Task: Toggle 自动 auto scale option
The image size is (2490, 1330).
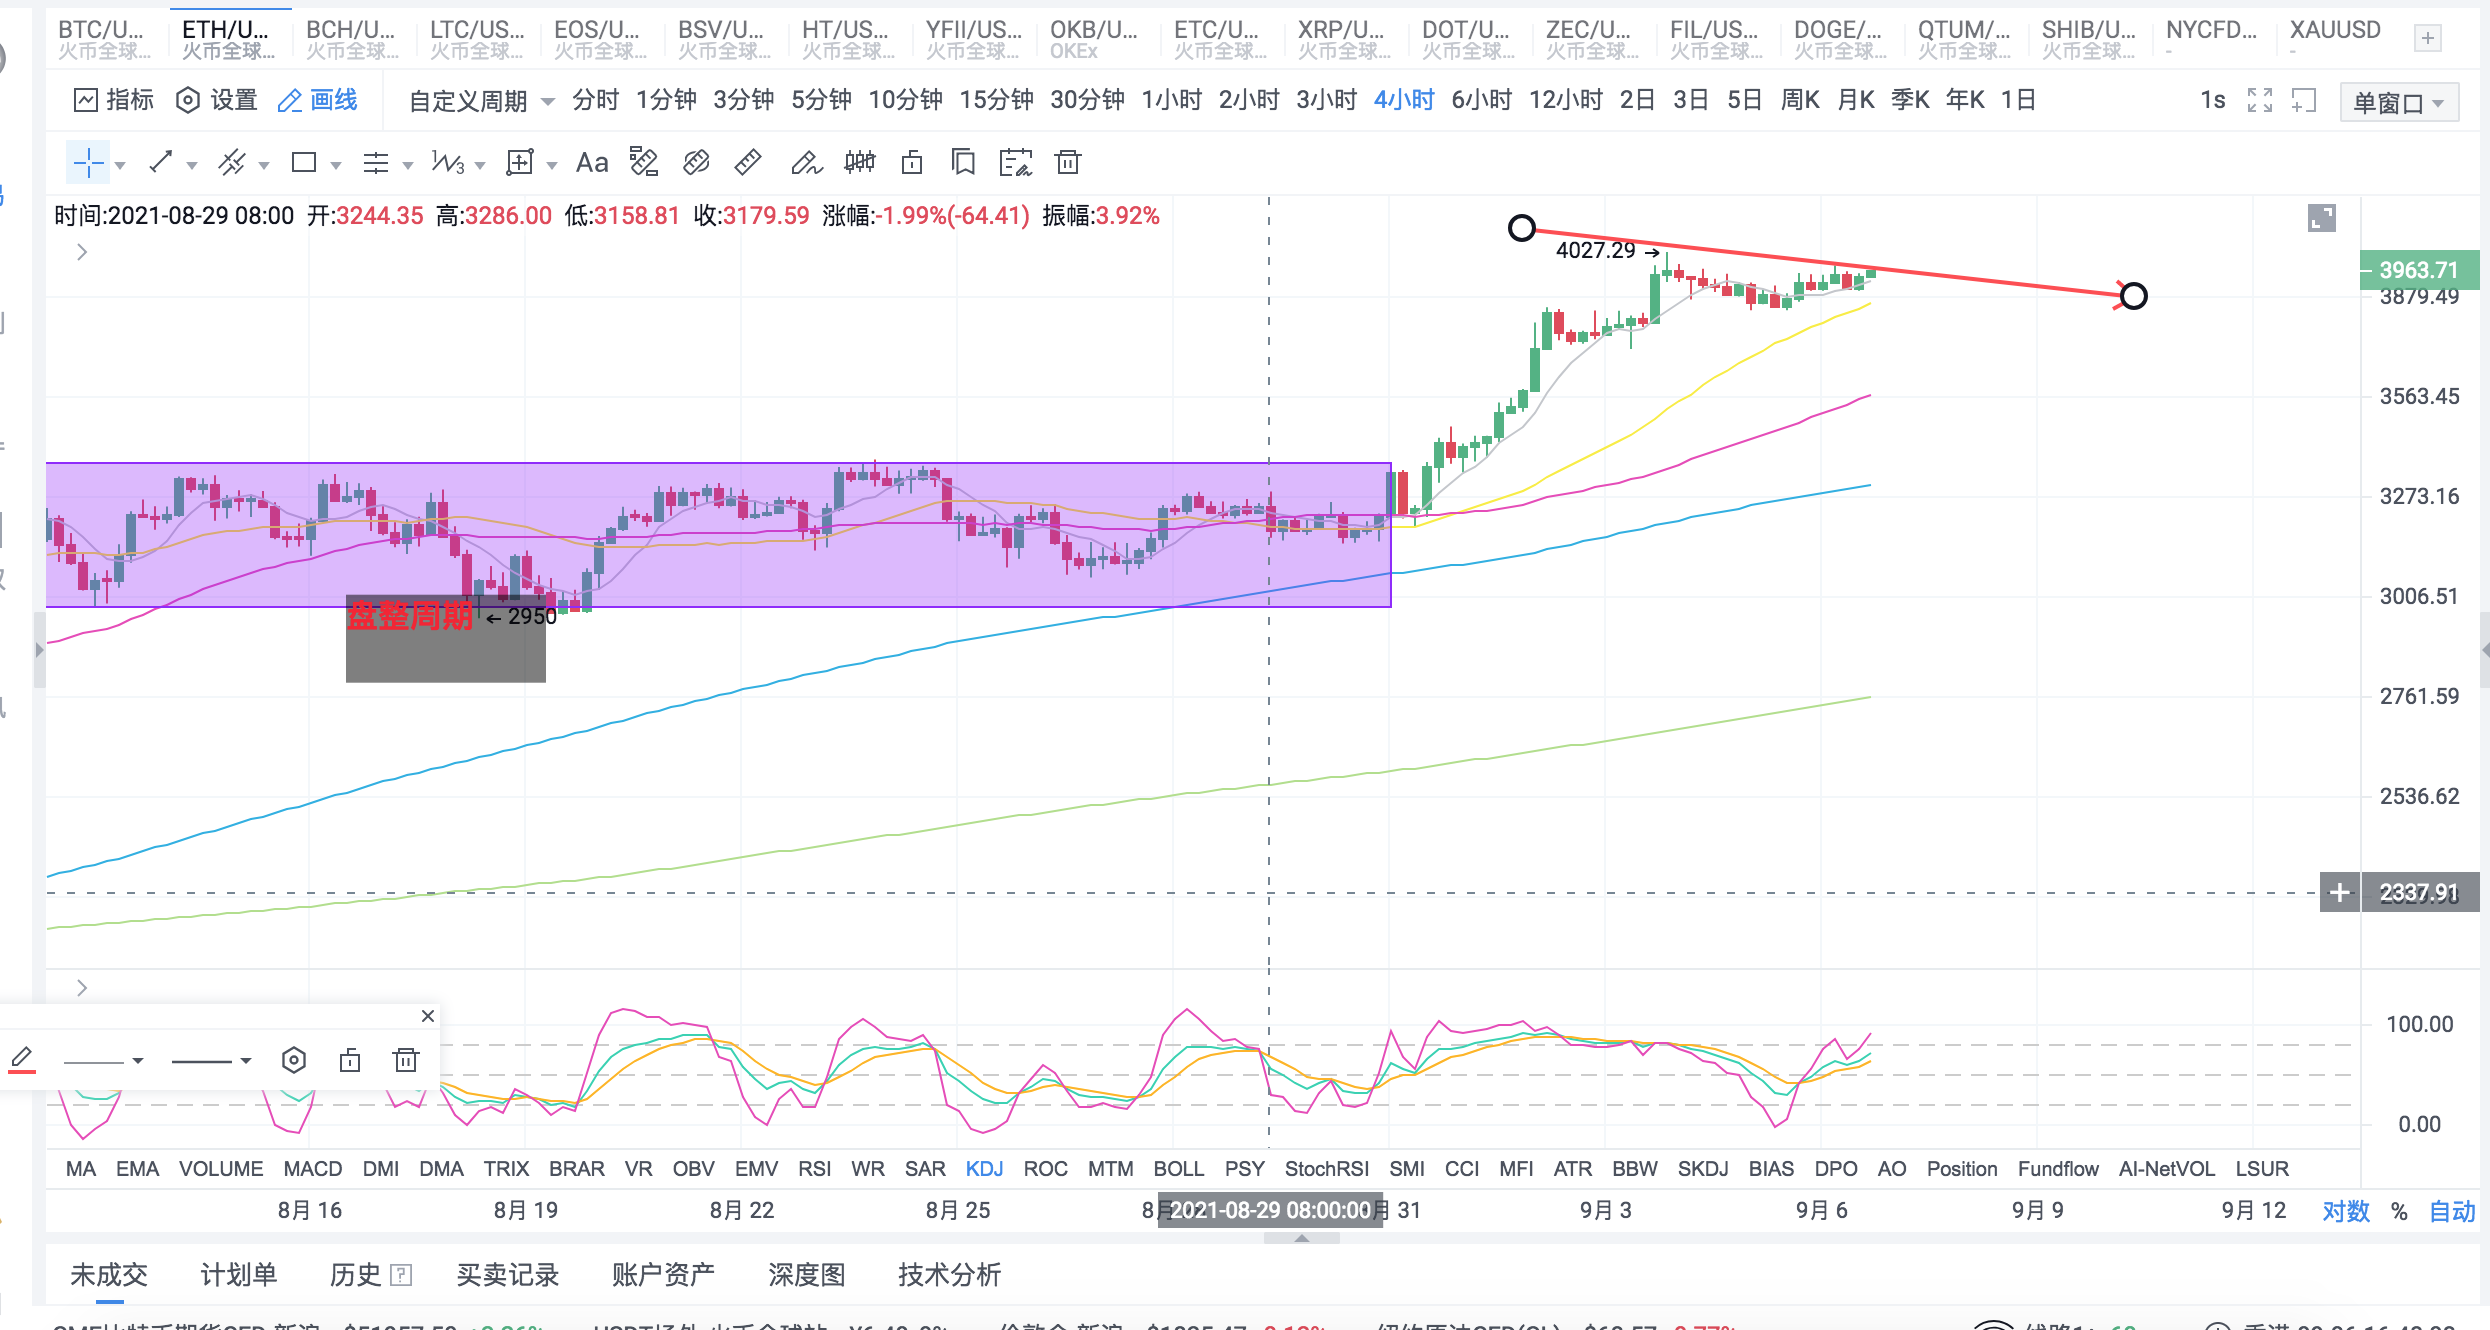Action: (x=2452, y=1211)
